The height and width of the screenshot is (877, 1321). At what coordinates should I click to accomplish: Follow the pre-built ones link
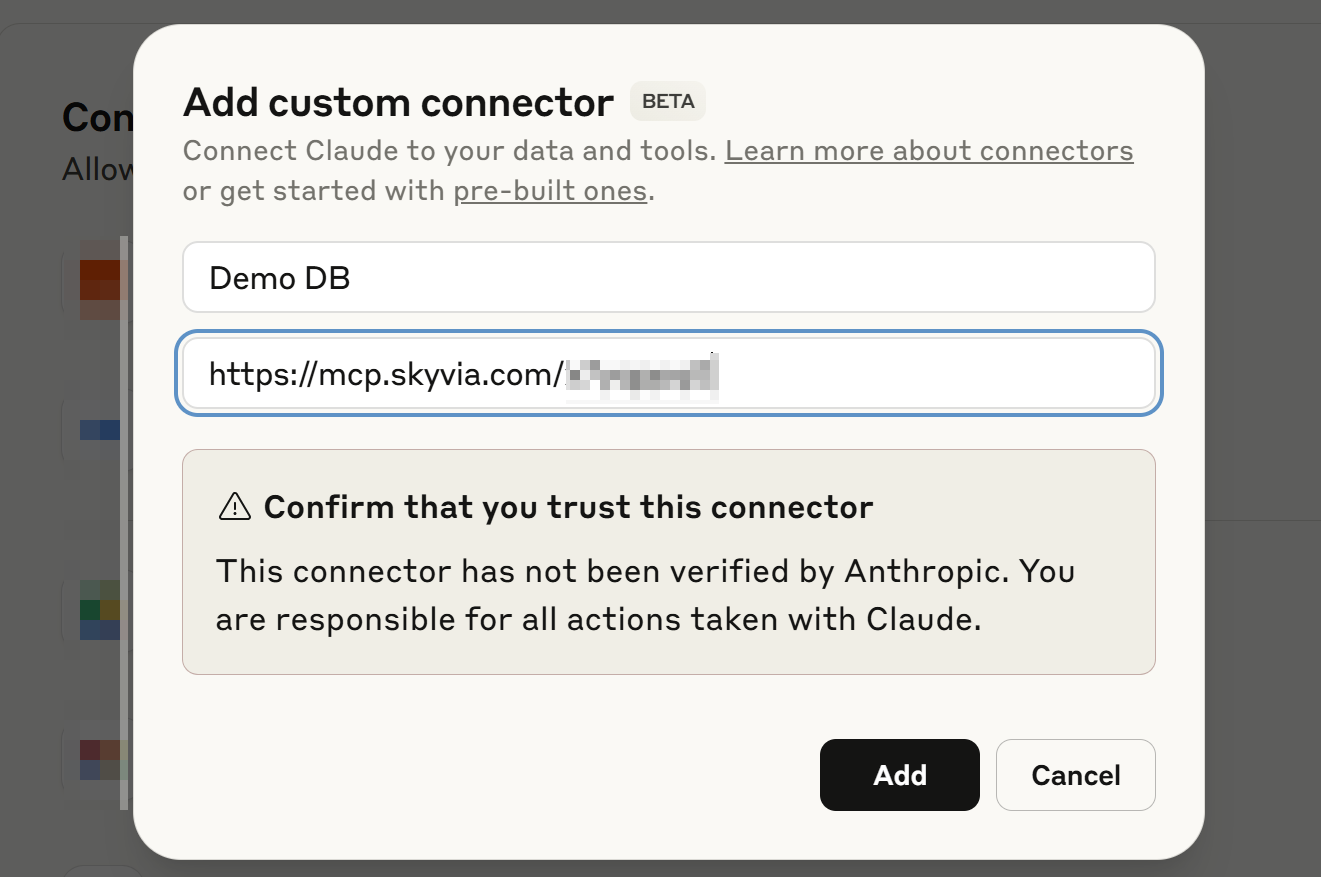point(550,191)
